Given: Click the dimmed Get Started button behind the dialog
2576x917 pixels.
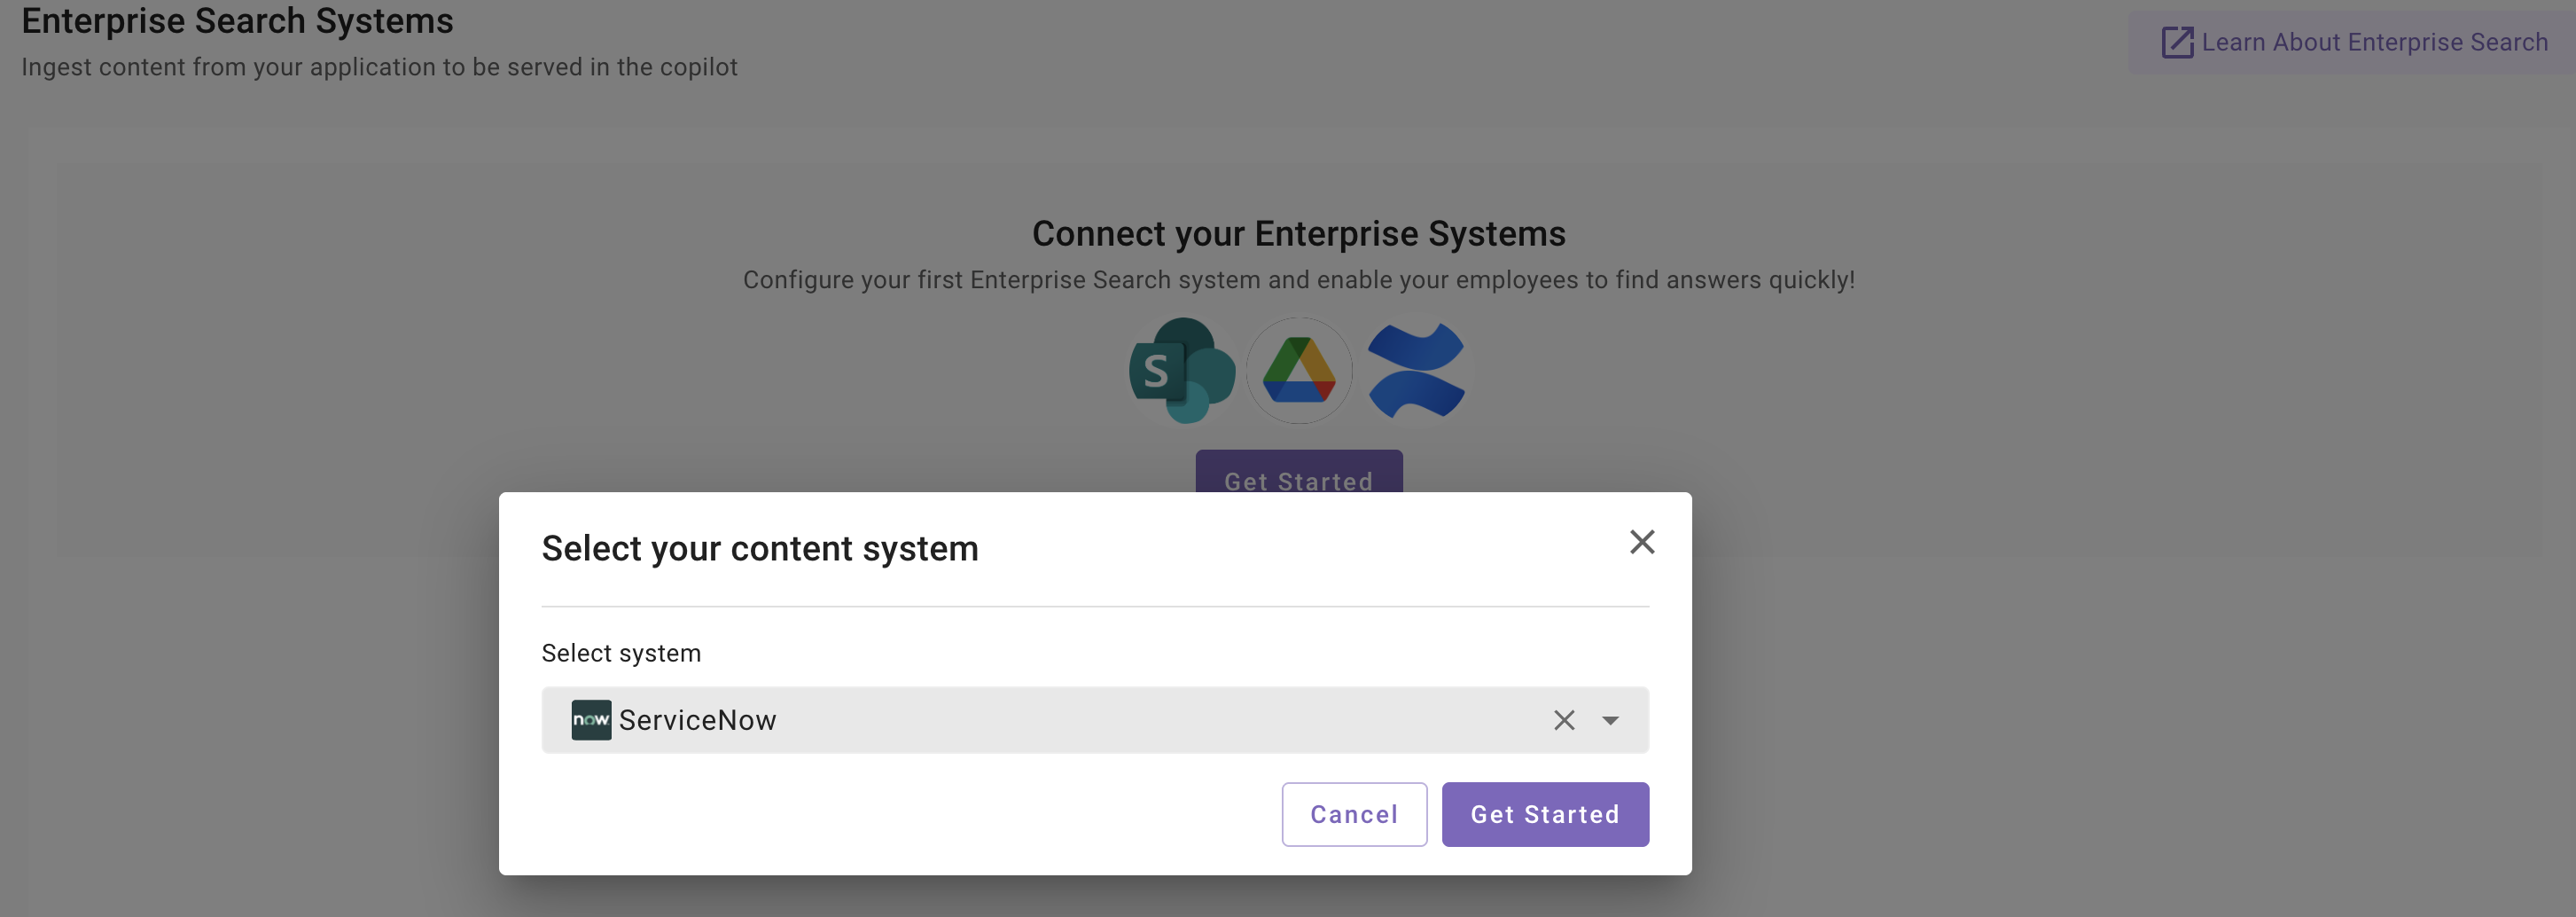Looking at the screenshot, I should (1298, 473).
